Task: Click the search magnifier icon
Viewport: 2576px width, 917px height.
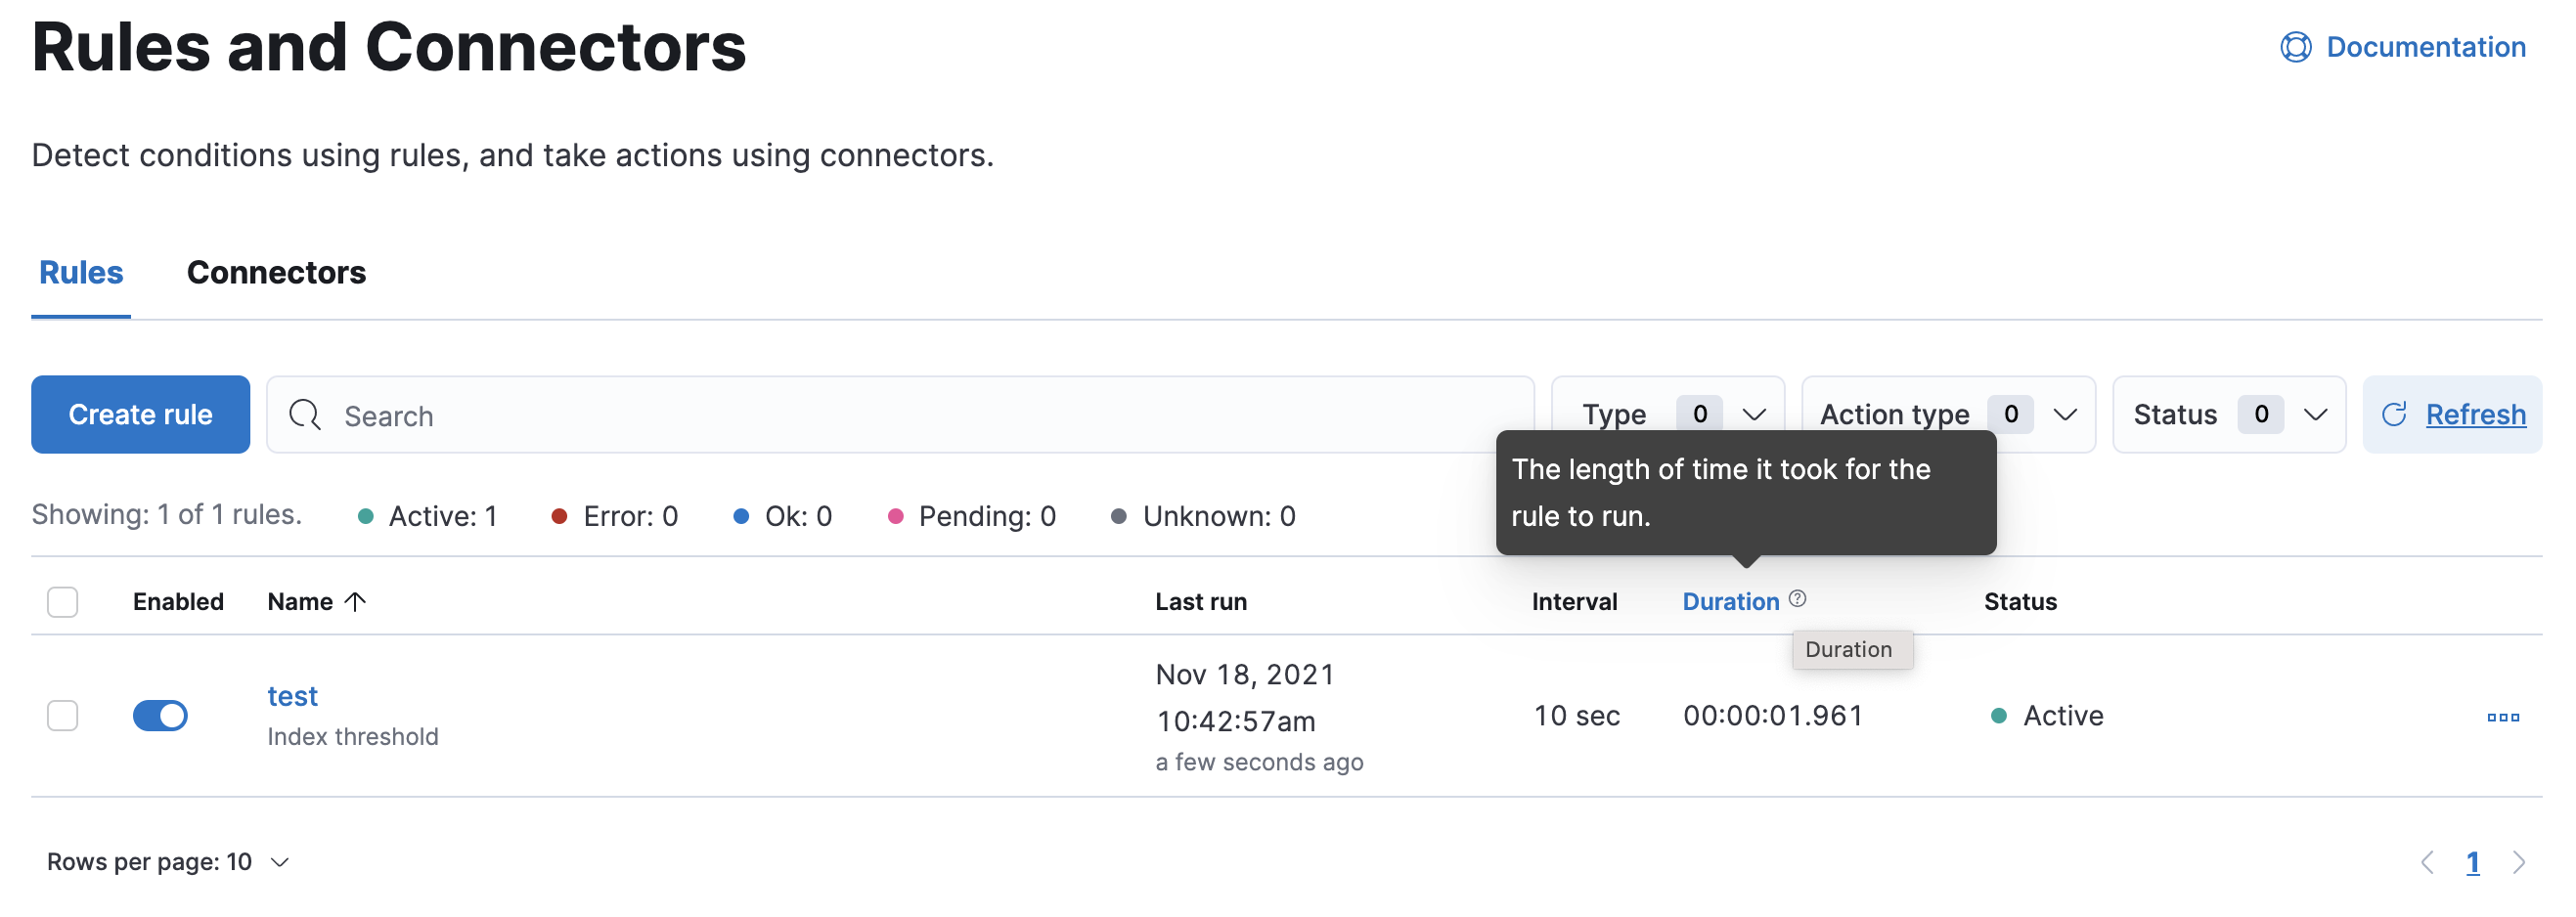Action: pyautogui.click(x=304, y=414)
